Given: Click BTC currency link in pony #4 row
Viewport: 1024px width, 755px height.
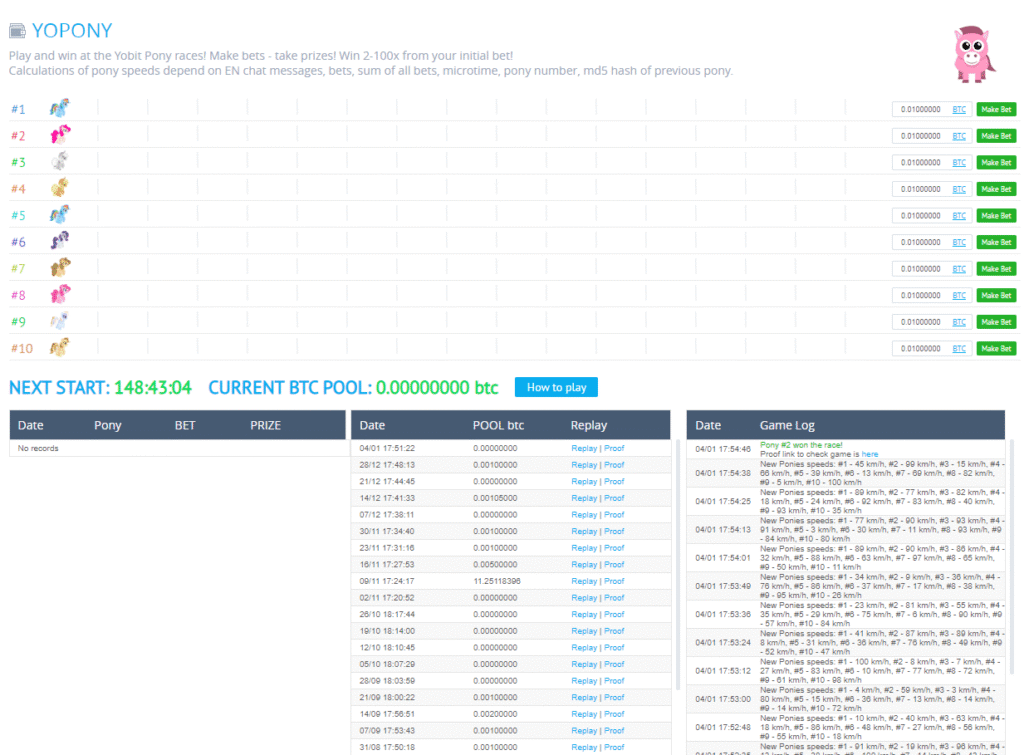Looking at the screenshot, I should point(959,189).
